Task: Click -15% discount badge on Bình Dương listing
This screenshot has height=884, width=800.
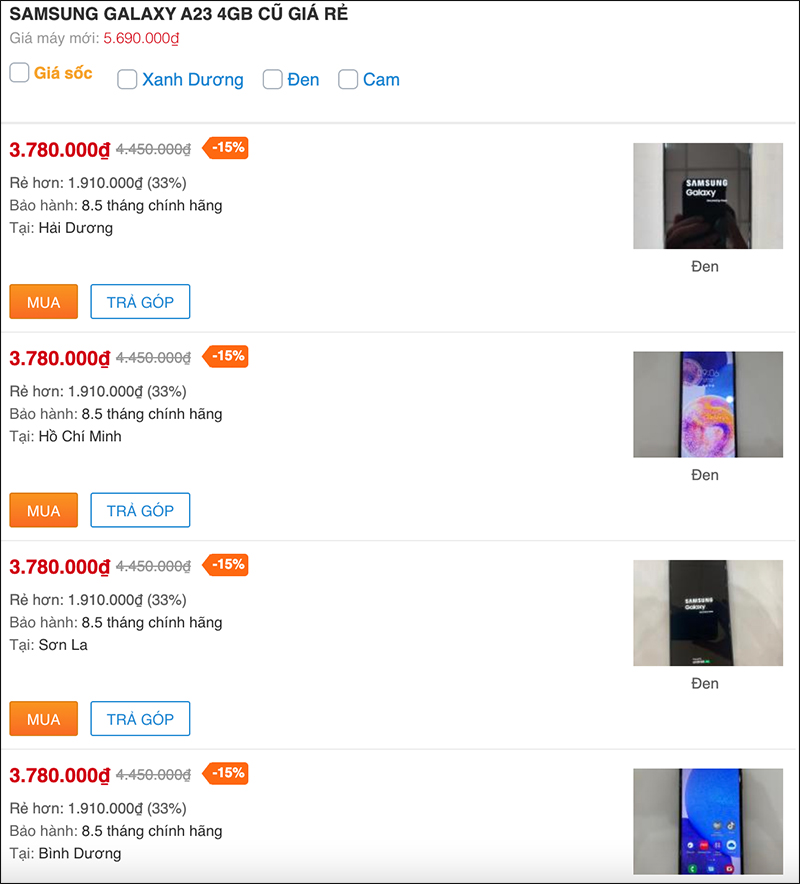Action: [226, 774]
